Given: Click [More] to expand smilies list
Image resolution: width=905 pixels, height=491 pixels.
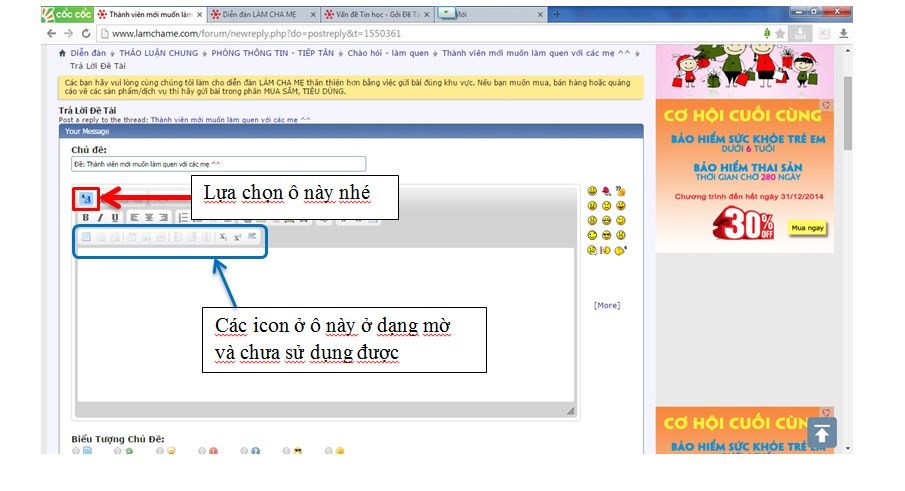Looking at the screenshot, I should pyautogui.click(x=606, y=305).
